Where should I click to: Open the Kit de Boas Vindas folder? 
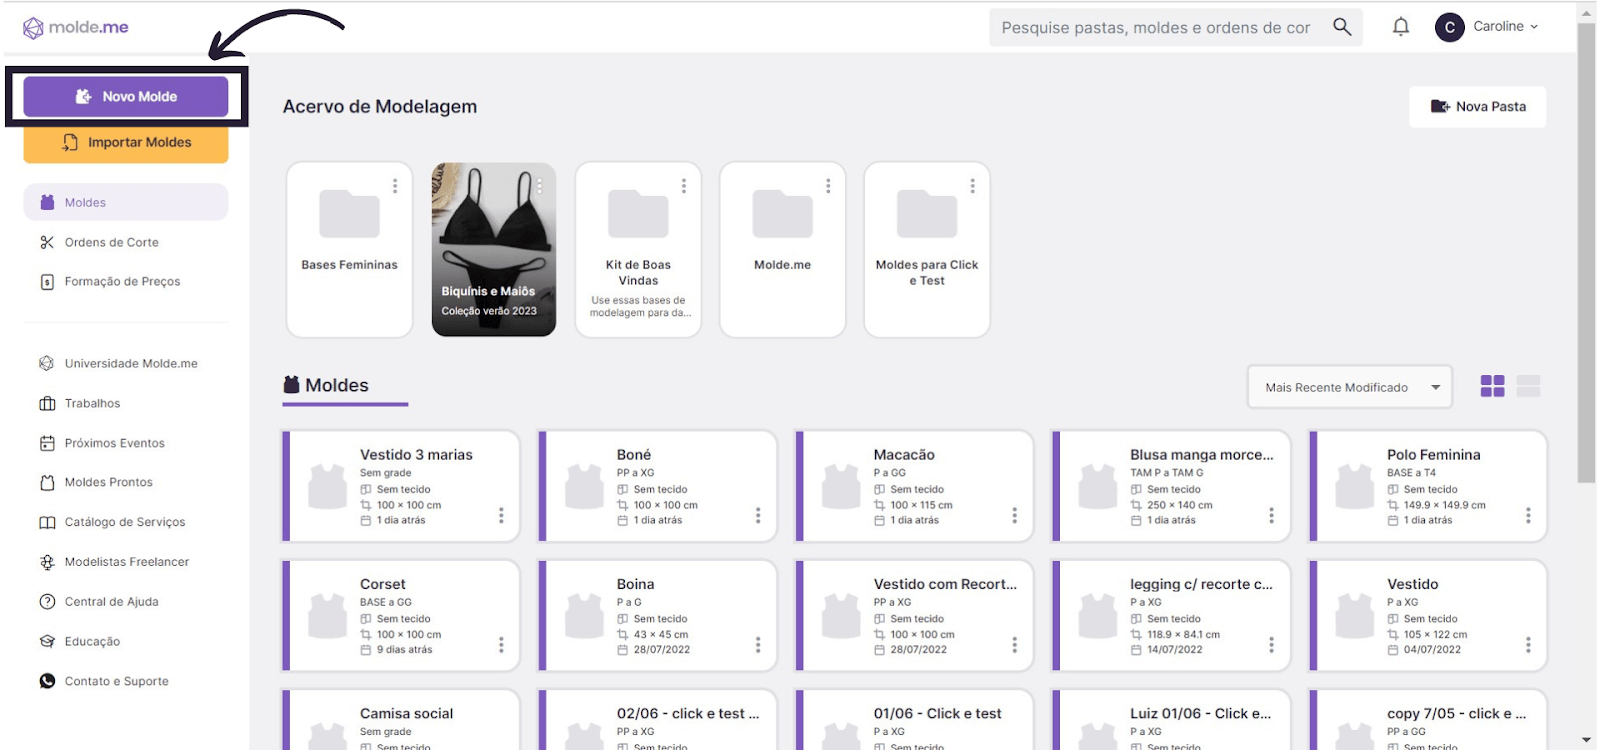click(638, 250)
